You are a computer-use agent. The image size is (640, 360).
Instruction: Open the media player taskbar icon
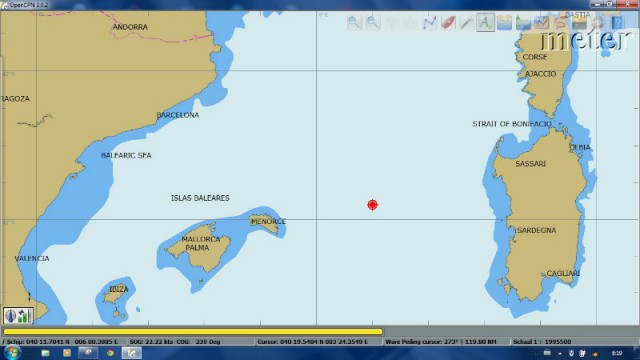tap(67, 353)
